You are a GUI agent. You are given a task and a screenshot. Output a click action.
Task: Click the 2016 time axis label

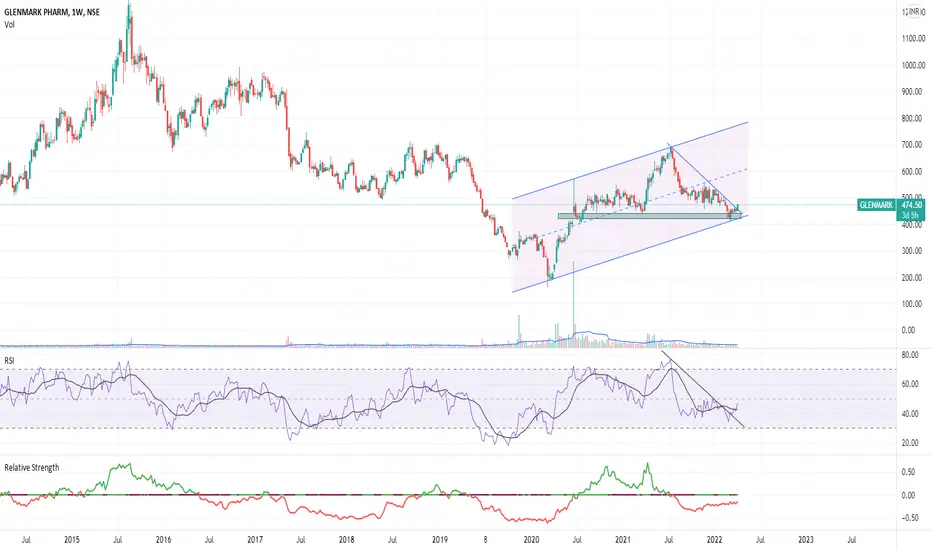(163, 540)
